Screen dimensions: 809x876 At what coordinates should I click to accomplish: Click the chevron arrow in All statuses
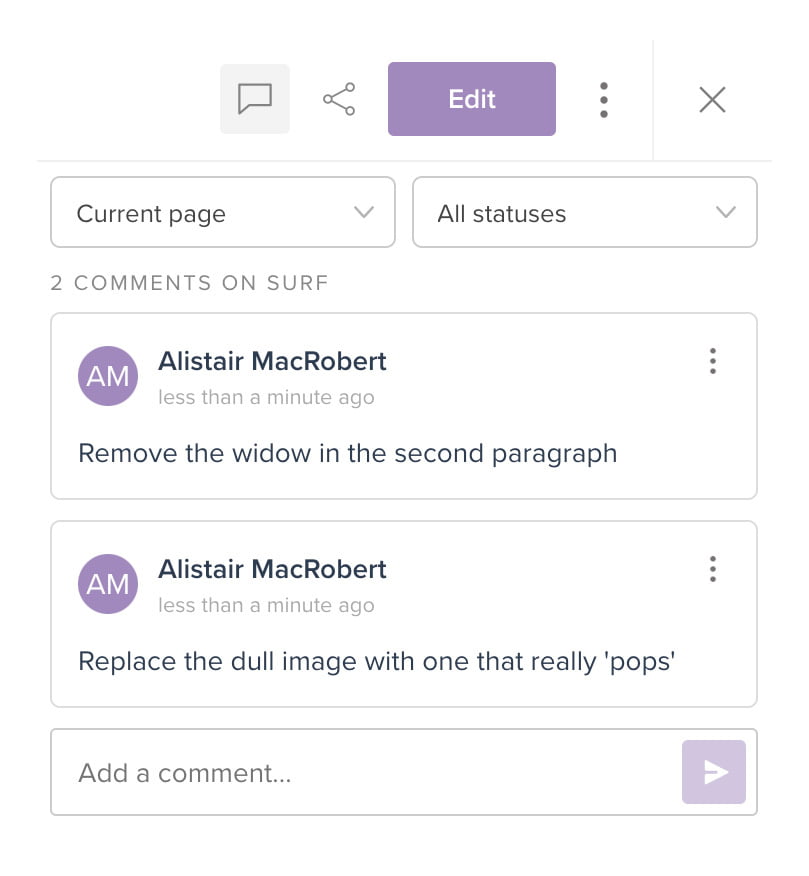(x=726, y=213)
